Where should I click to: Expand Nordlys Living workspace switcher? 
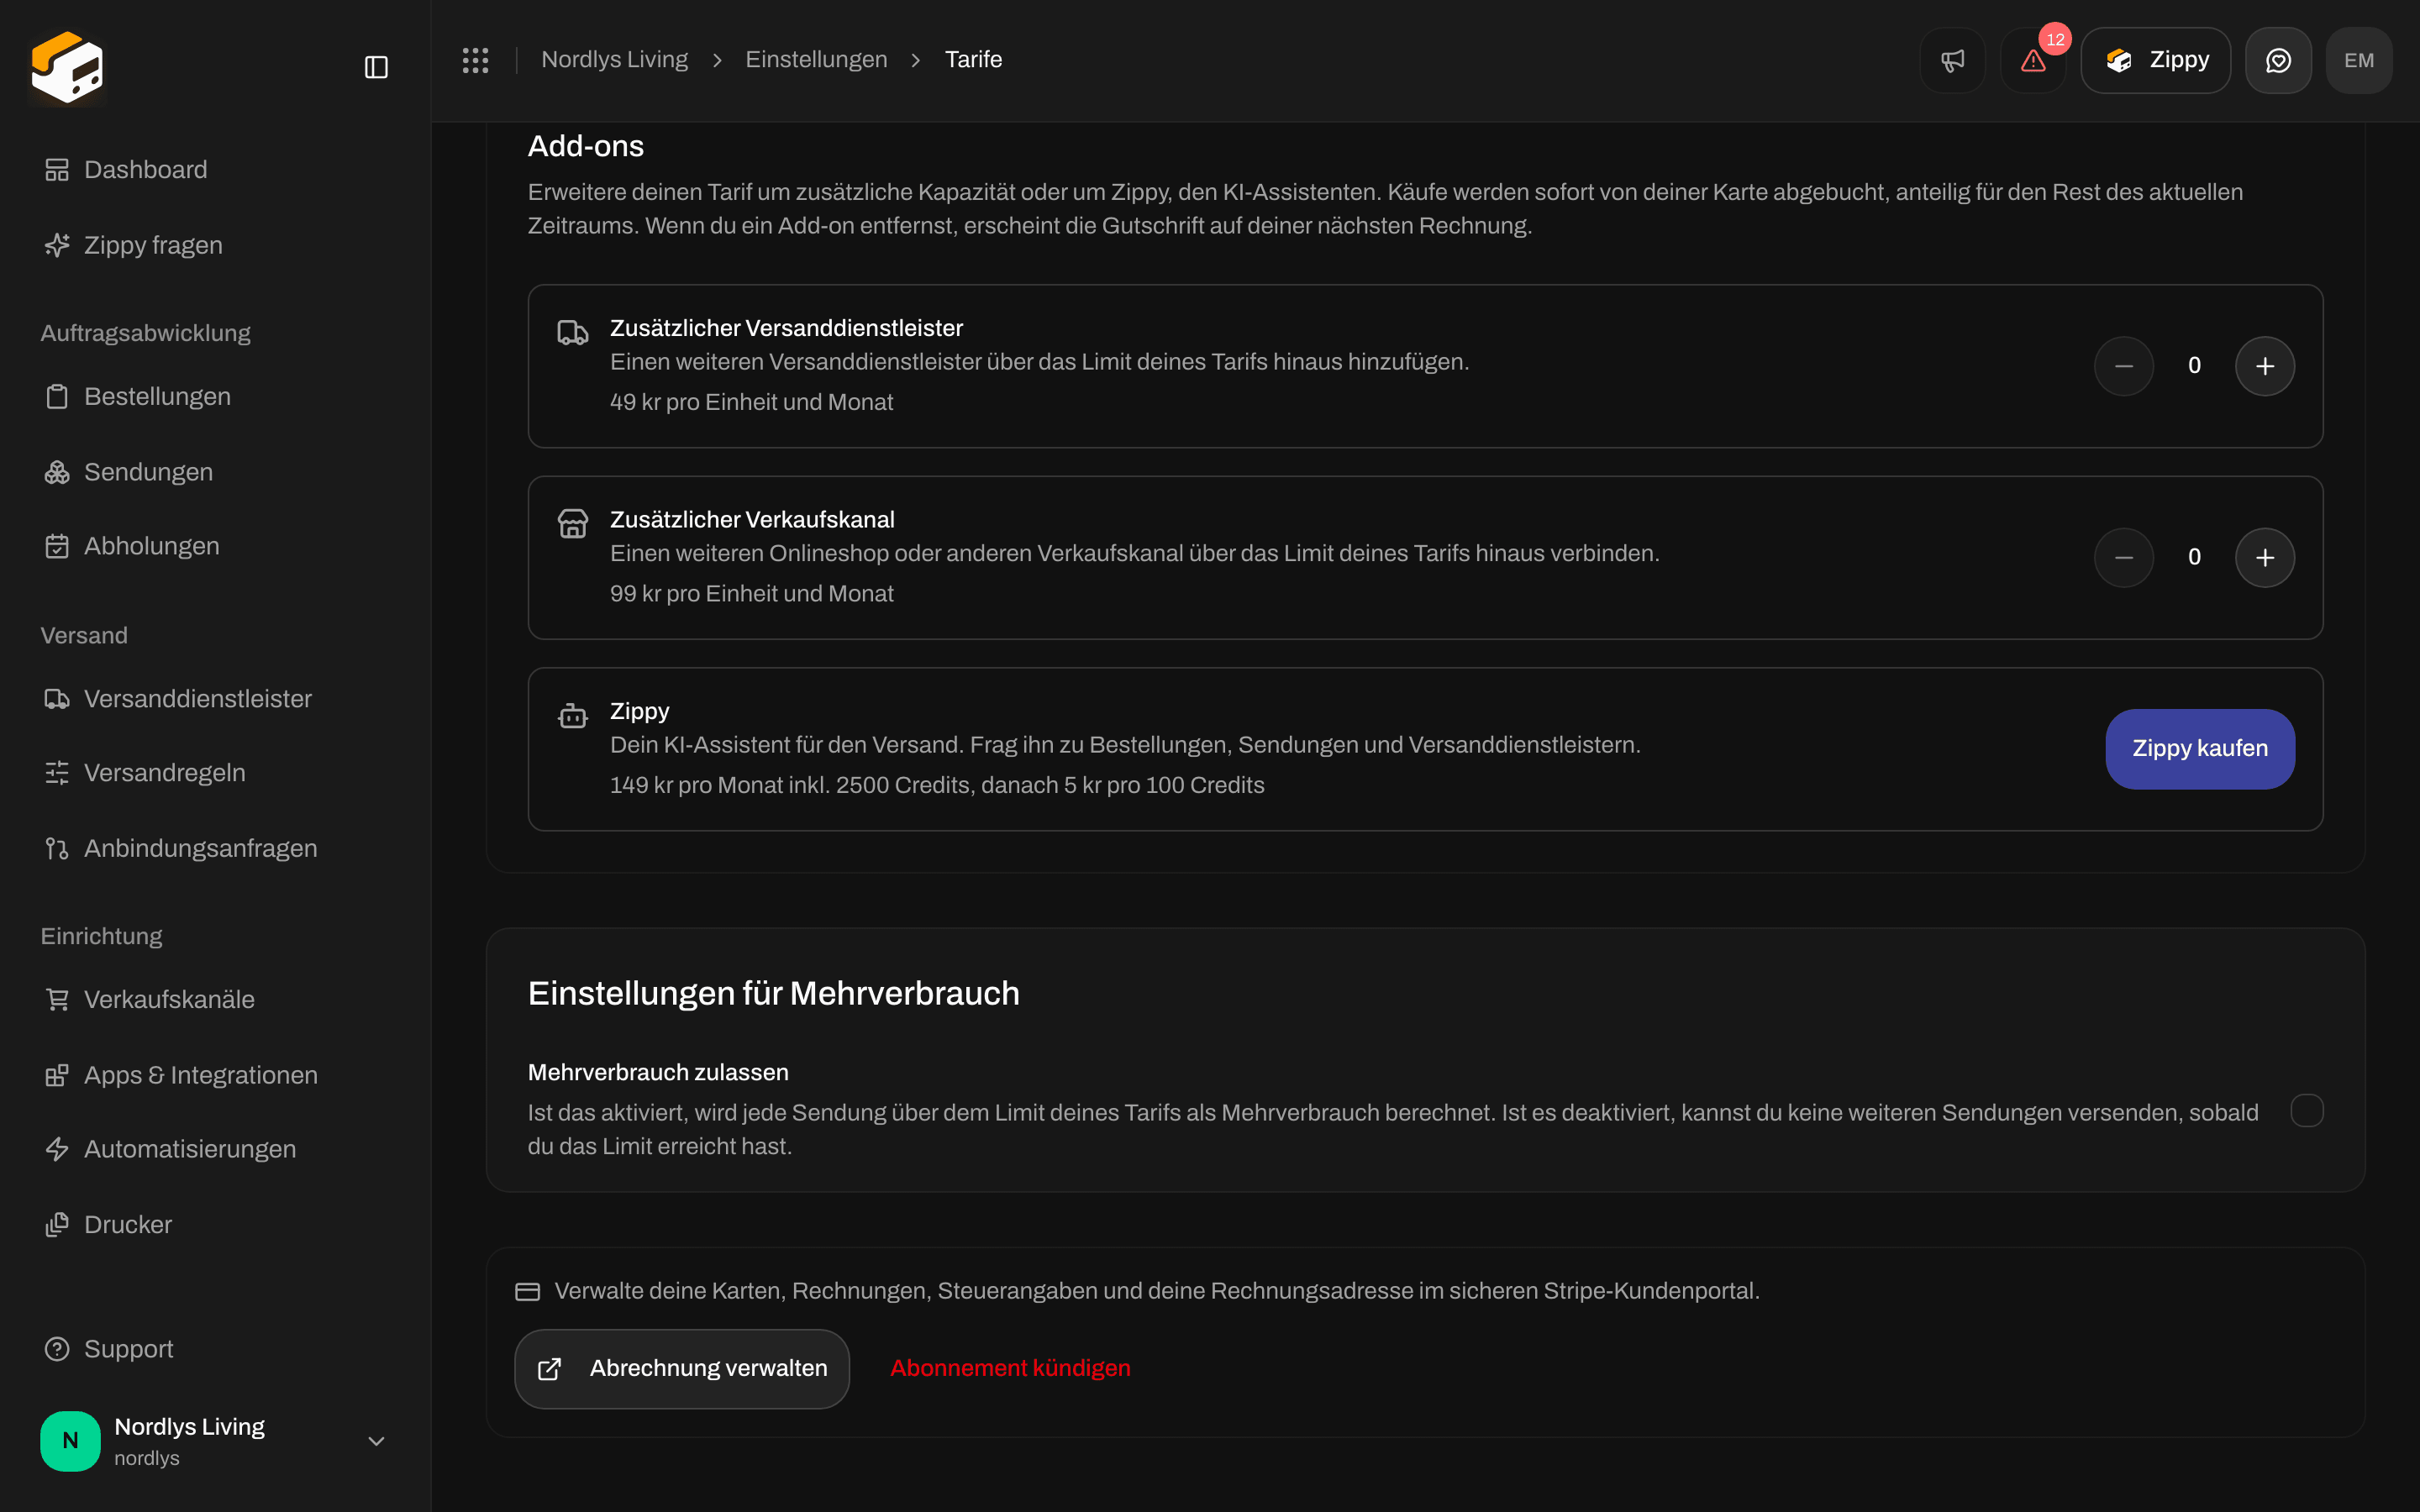(215, 1441)
